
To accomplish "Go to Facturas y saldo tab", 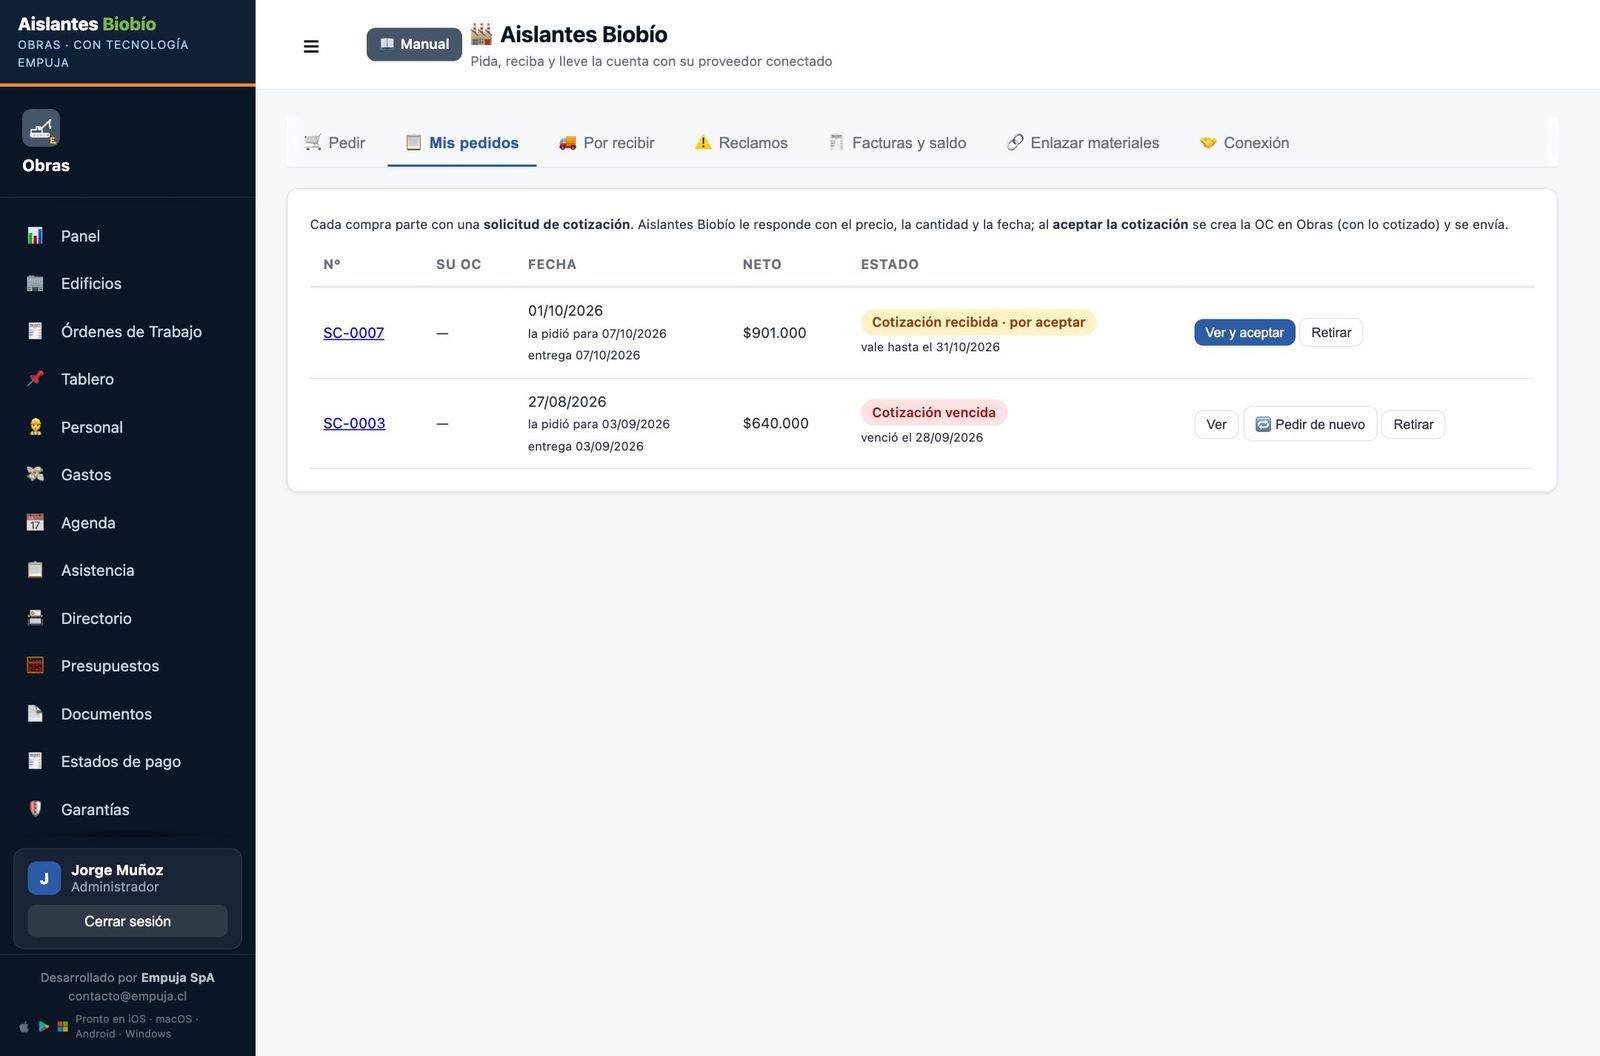I will pyautogui.click(x=897, y=143).
